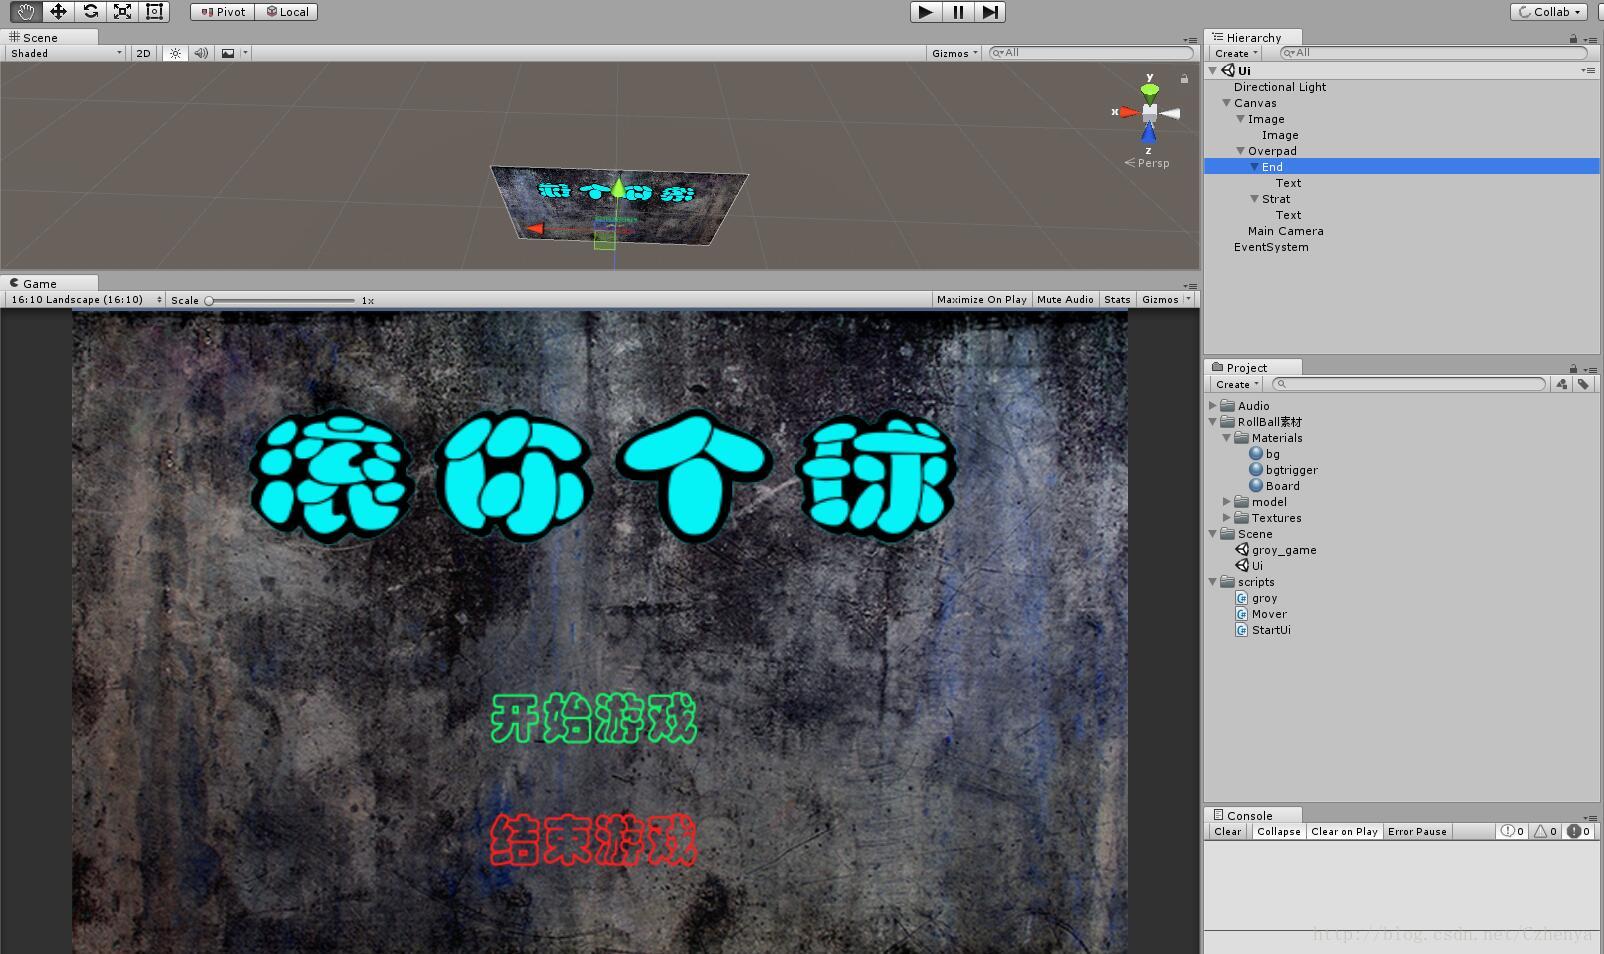Image resolution: width=1604 pixels, height=954 pixels.
Task: Toggle Pivot handle position
Action: 222,12
